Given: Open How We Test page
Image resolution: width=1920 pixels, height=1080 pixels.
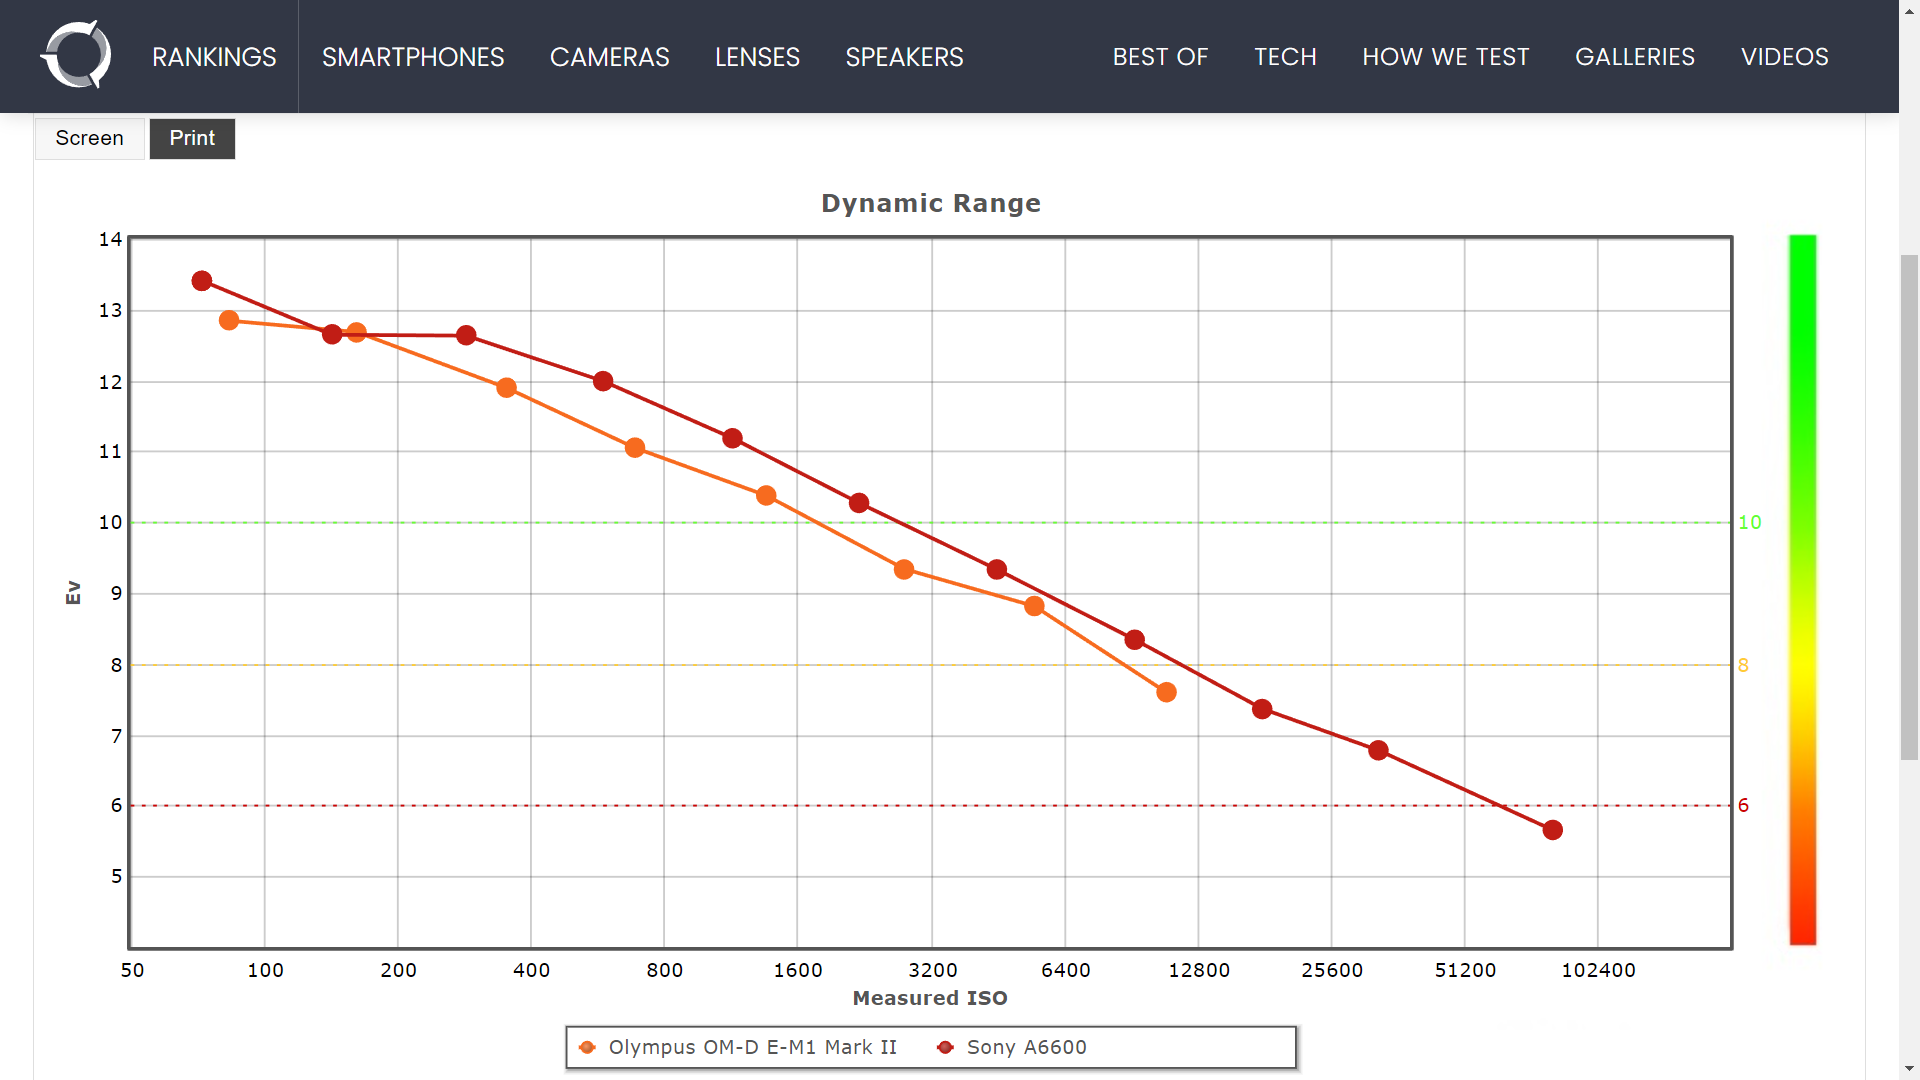Looking at the screenshot, I should pyautogui.click(x=1445, y=57).
